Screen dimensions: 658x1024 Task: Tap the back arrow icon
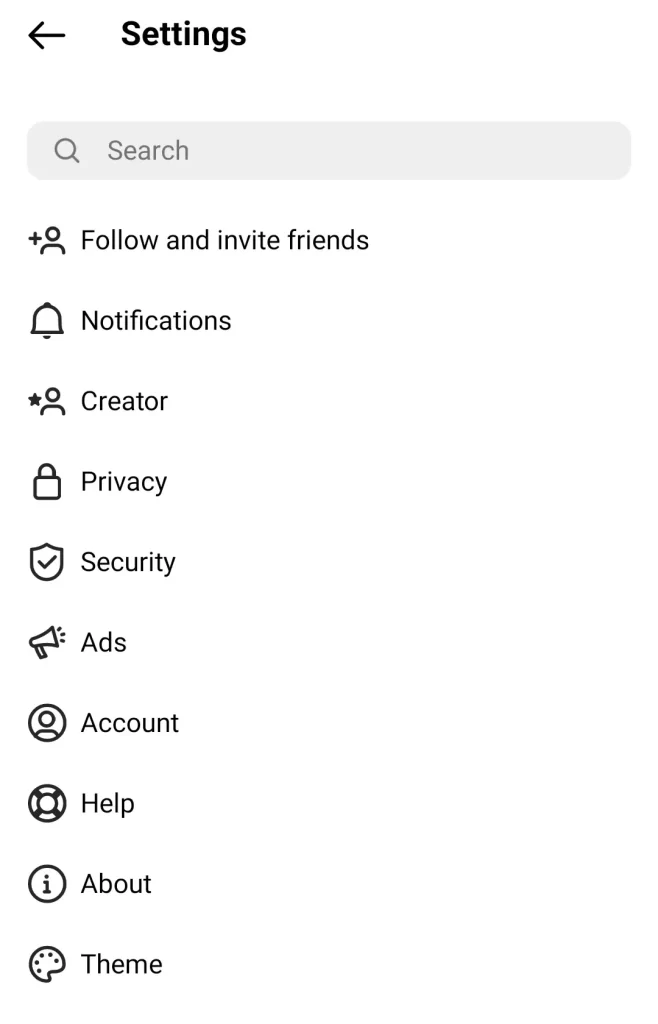pos(46,35)
